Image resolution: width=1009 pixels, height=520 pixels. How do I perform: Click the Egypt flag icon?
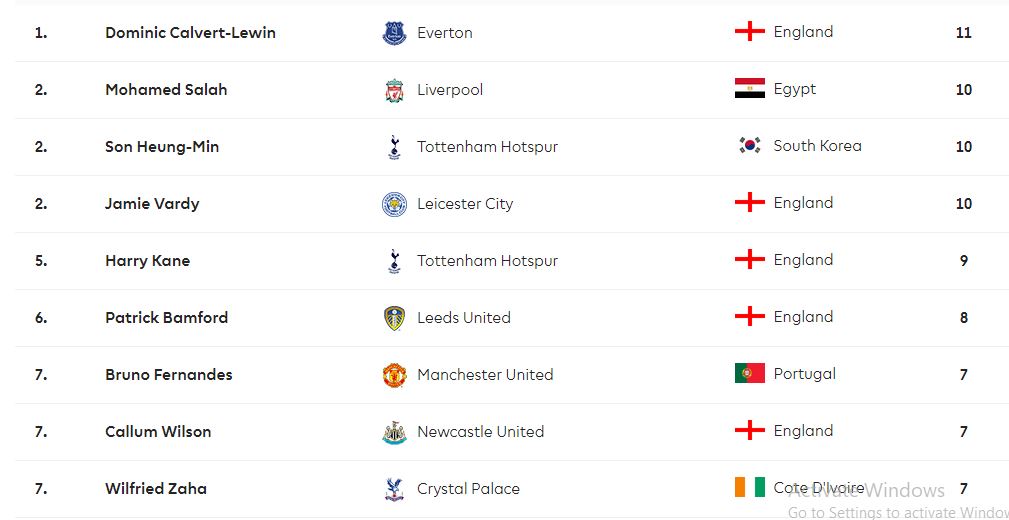click(x=749, y=89)
